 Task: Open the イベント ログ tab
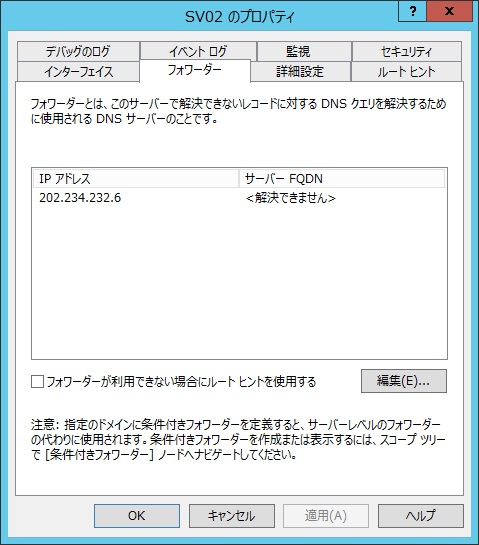tap(198, 52)
